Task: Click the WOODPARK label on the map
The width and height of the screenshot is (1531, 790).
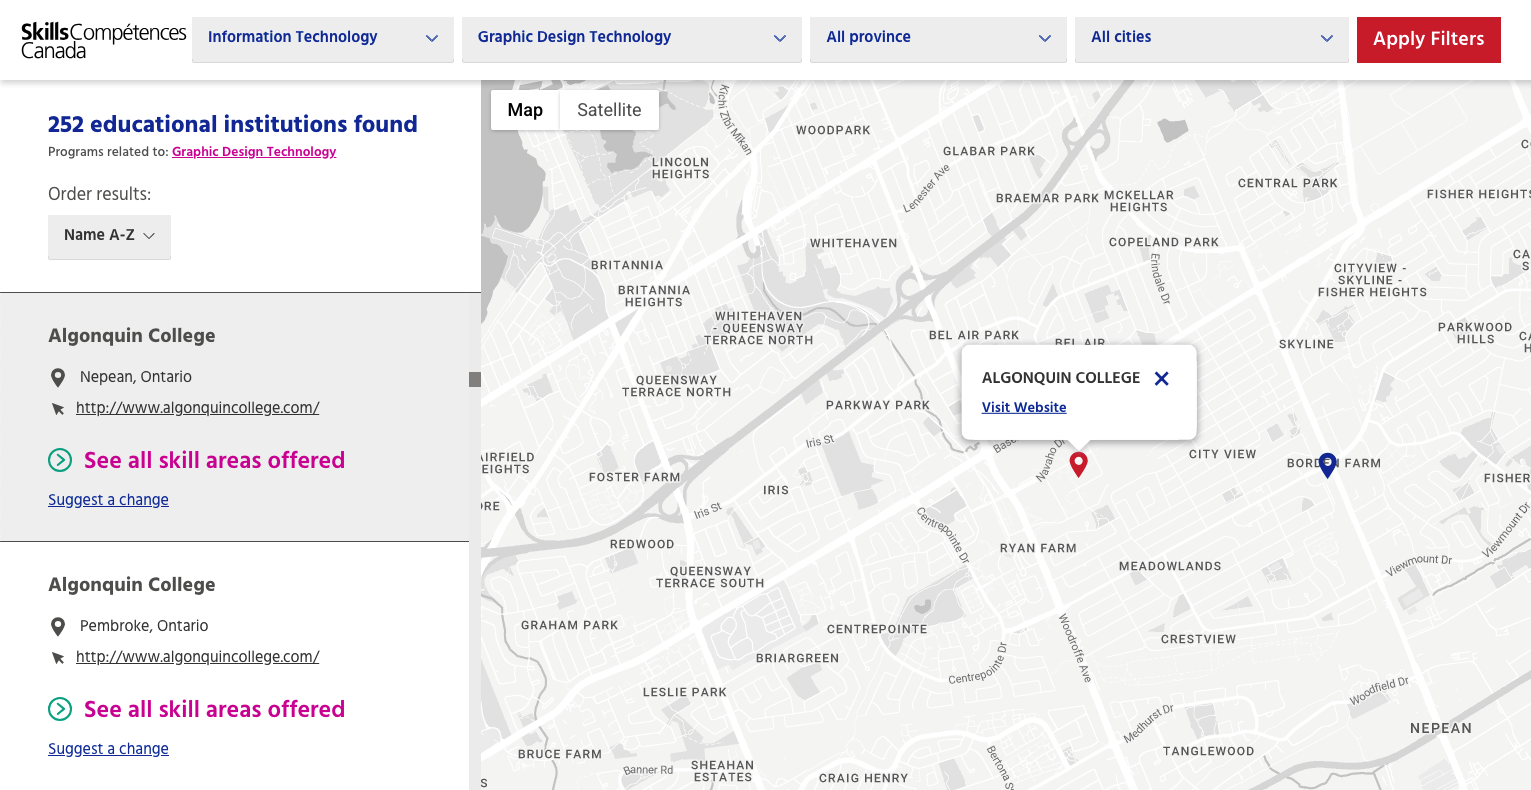Action: 833,130
